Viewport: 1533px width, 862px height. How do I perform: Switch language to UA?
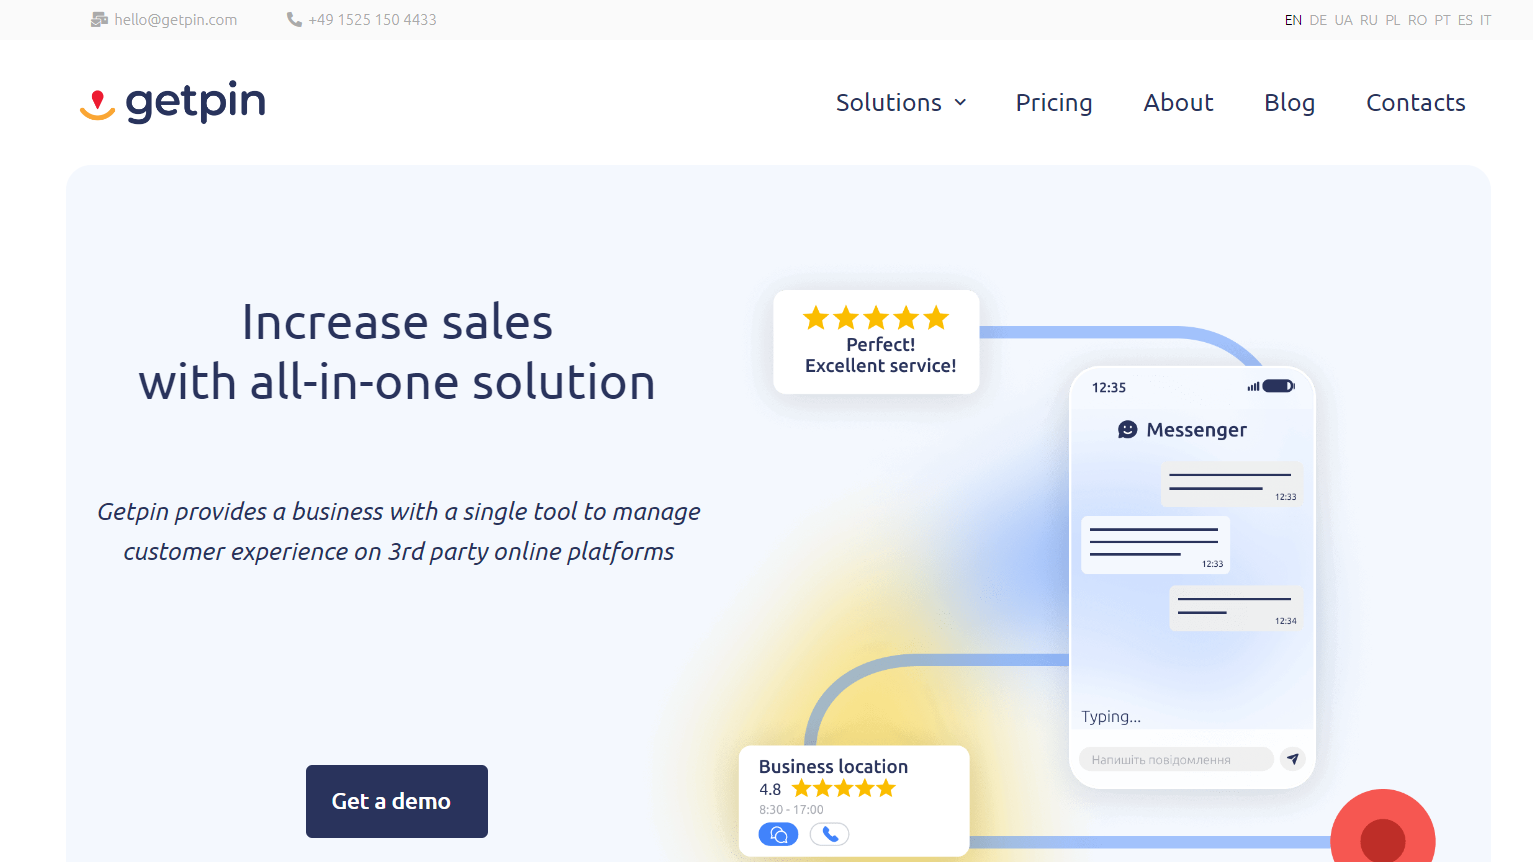1343,20
